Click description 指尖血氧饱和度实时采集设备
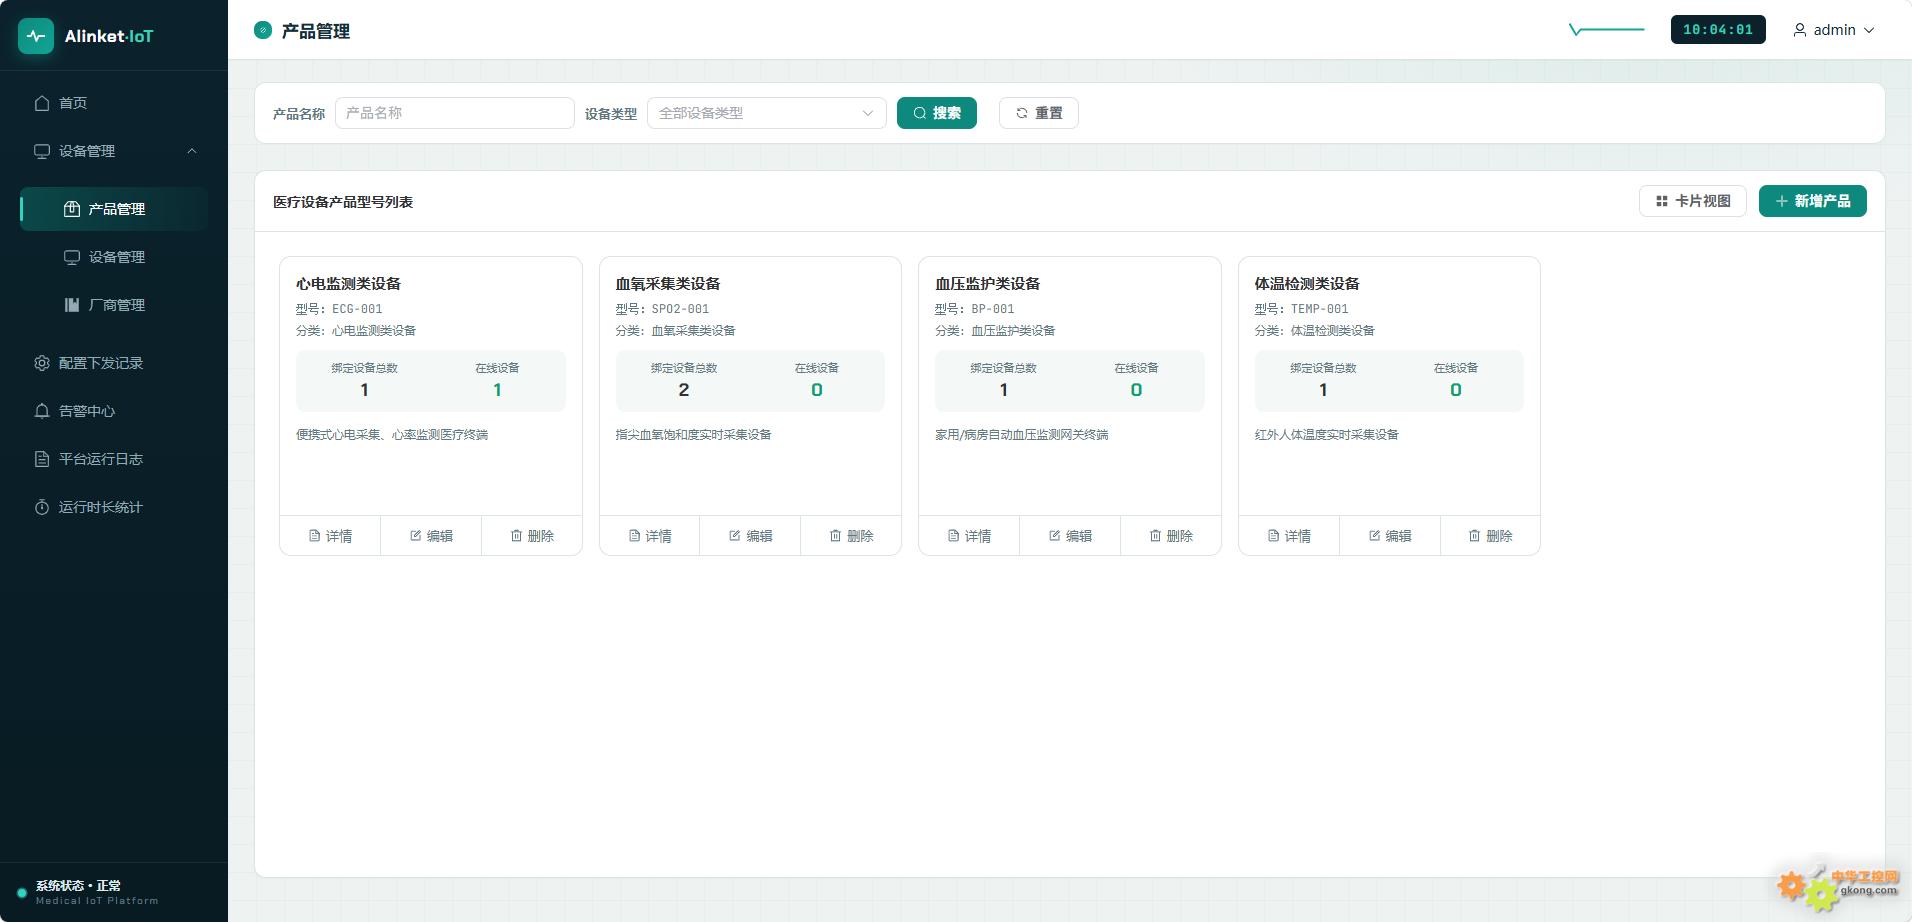The image size is (1912, 922). [x=694, y=435]
